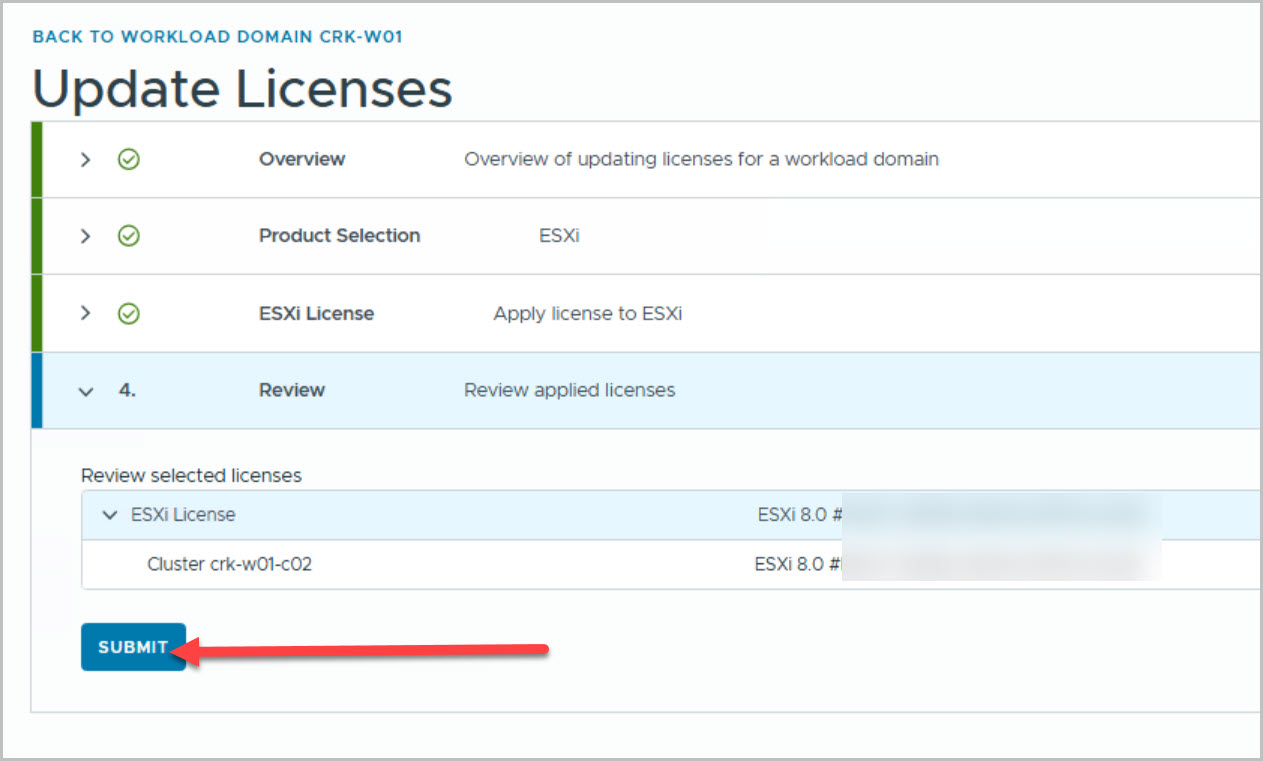The image size is (1263, 761).
Task: Select the Cluster crk-w01-c02 row
Action: [229, 564]
